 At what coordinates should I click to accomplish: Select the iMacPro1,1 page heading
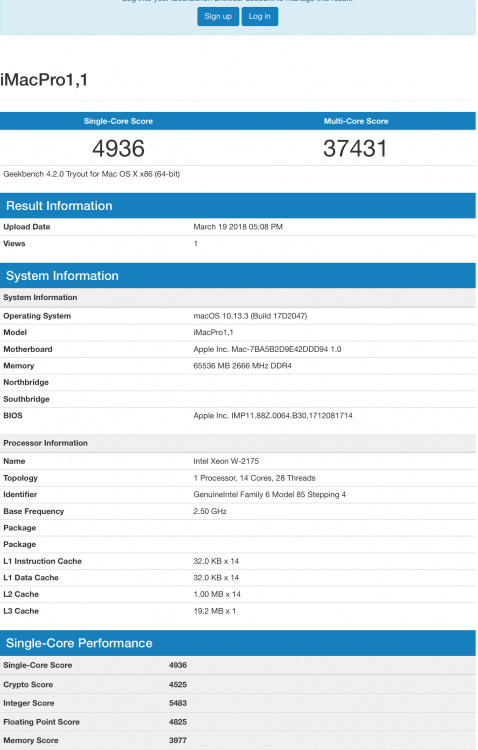[x=44, y=79]
